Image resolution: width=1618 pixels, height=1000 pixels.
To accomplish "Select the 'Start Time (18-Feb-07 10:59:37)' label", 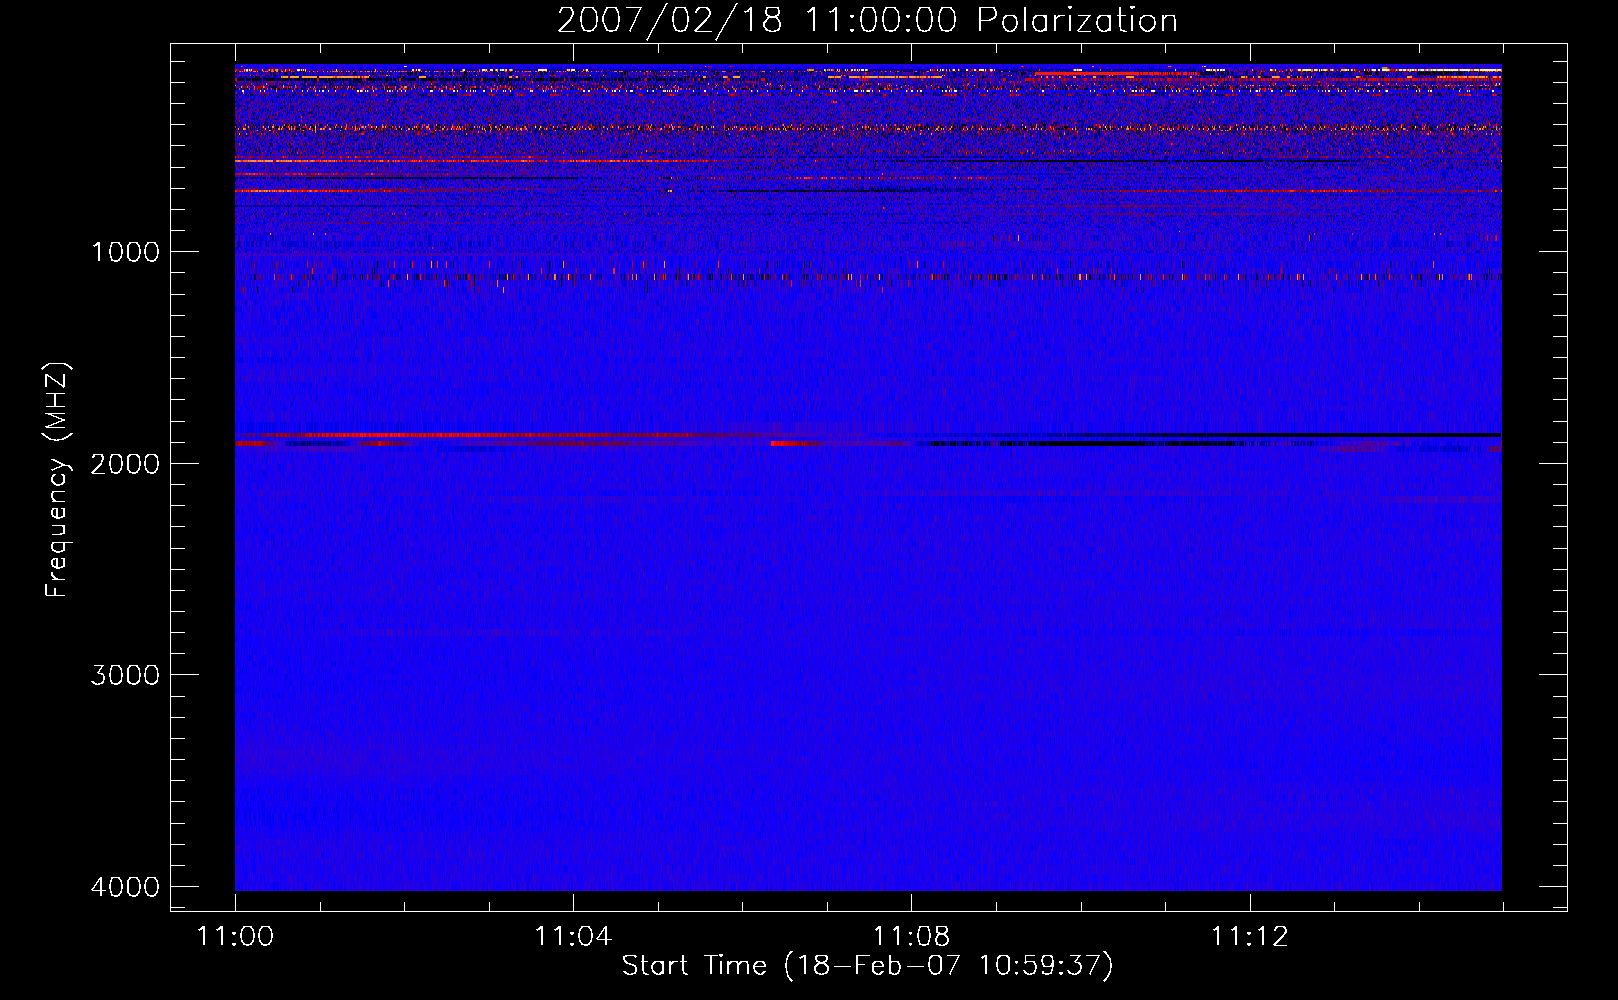I will click(x=867, y=966).
